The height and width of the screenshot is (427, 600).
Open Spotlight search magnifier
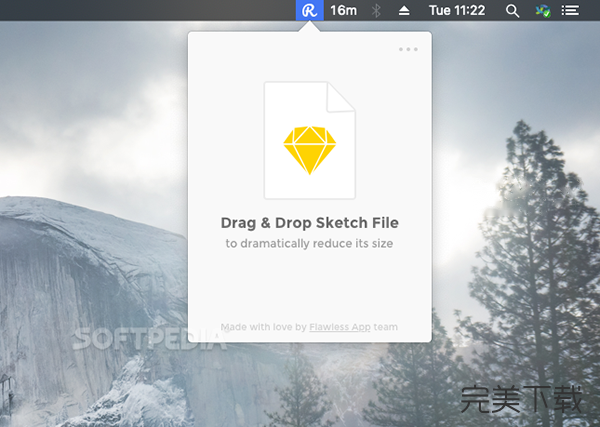tap(512, 10)
